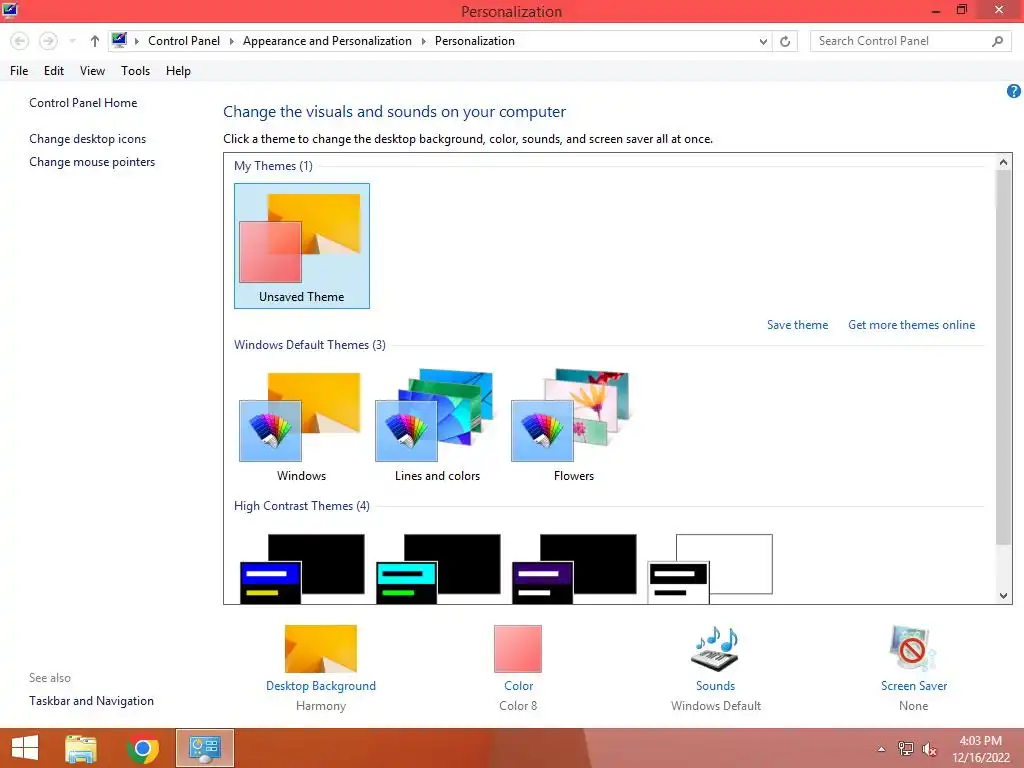This screenshot has width=1024, height=768.
Task: Click the taskbar clock and date
Action: pos(981,749)
